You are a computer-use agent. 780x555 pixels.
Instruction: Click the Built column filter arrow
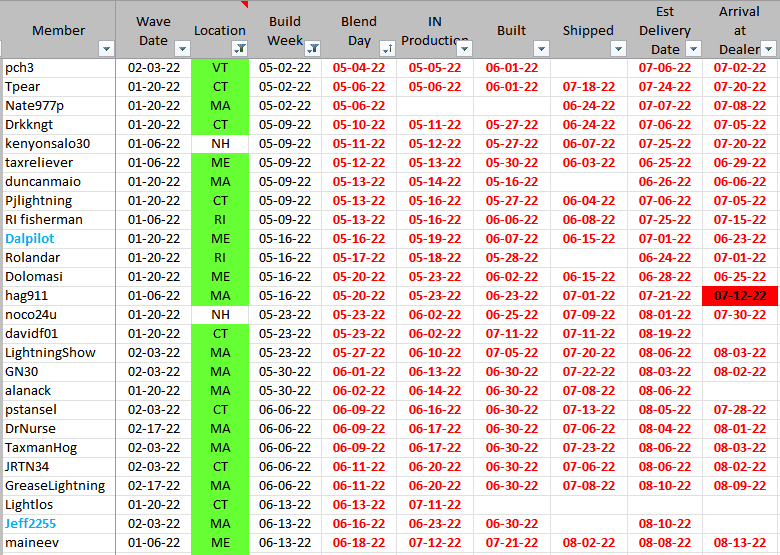coord(541,49)
